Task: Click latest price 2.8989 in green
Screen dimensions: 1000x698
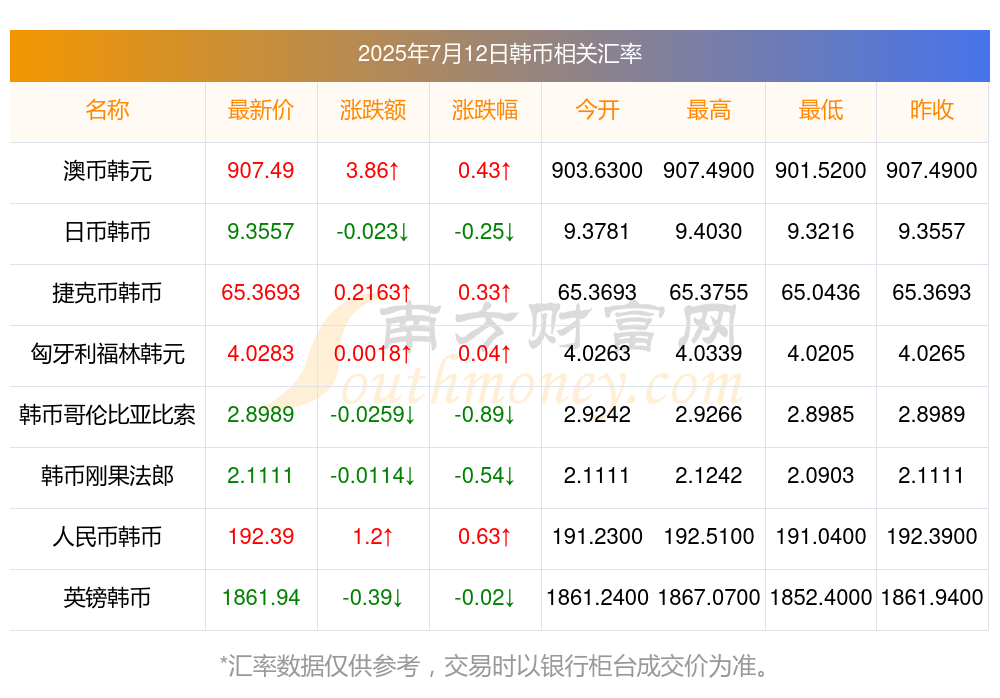Action: pos(261,414)
